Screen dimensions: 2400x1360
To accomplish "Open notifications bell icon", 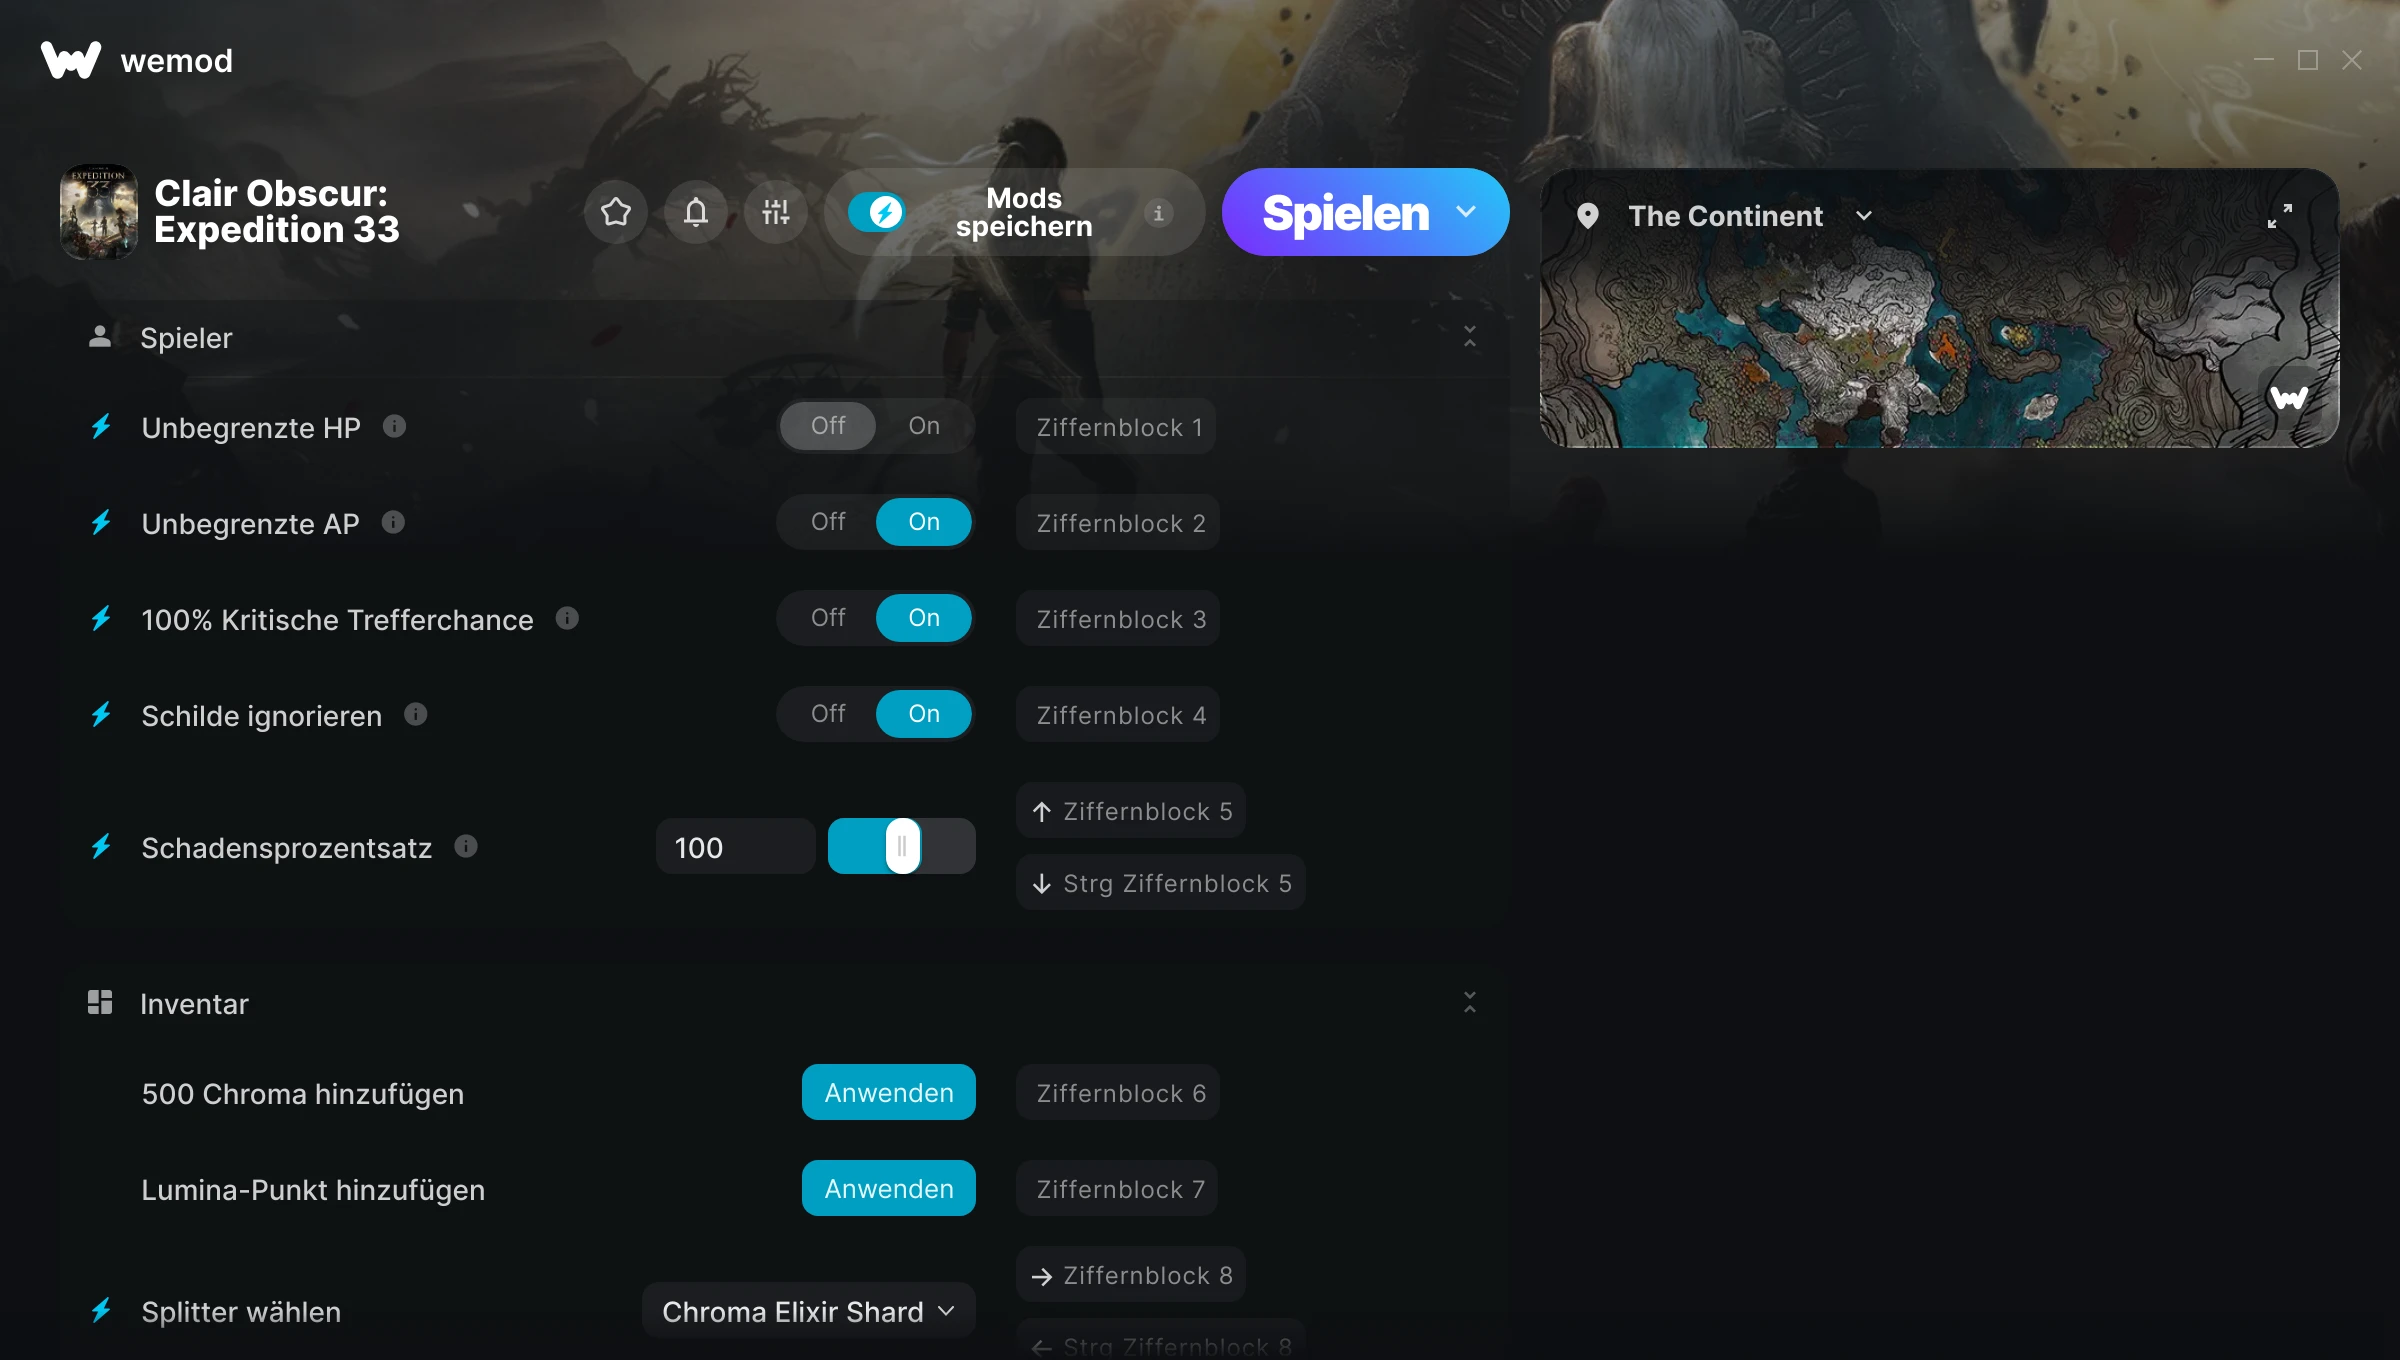I will 696,212.
